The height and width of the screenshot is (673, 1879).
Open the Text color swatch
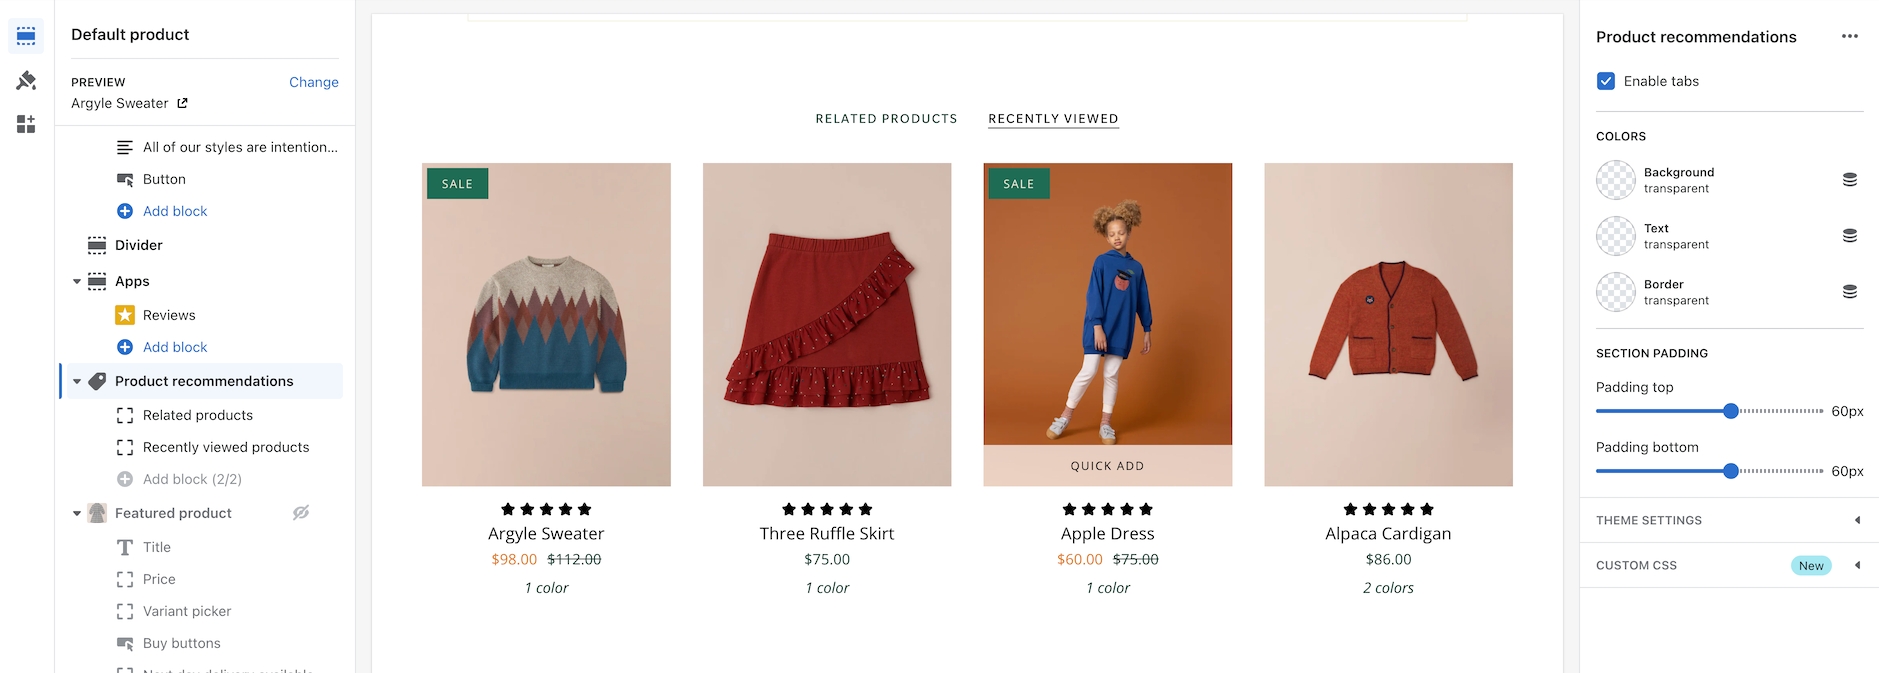coord(1615,236)
